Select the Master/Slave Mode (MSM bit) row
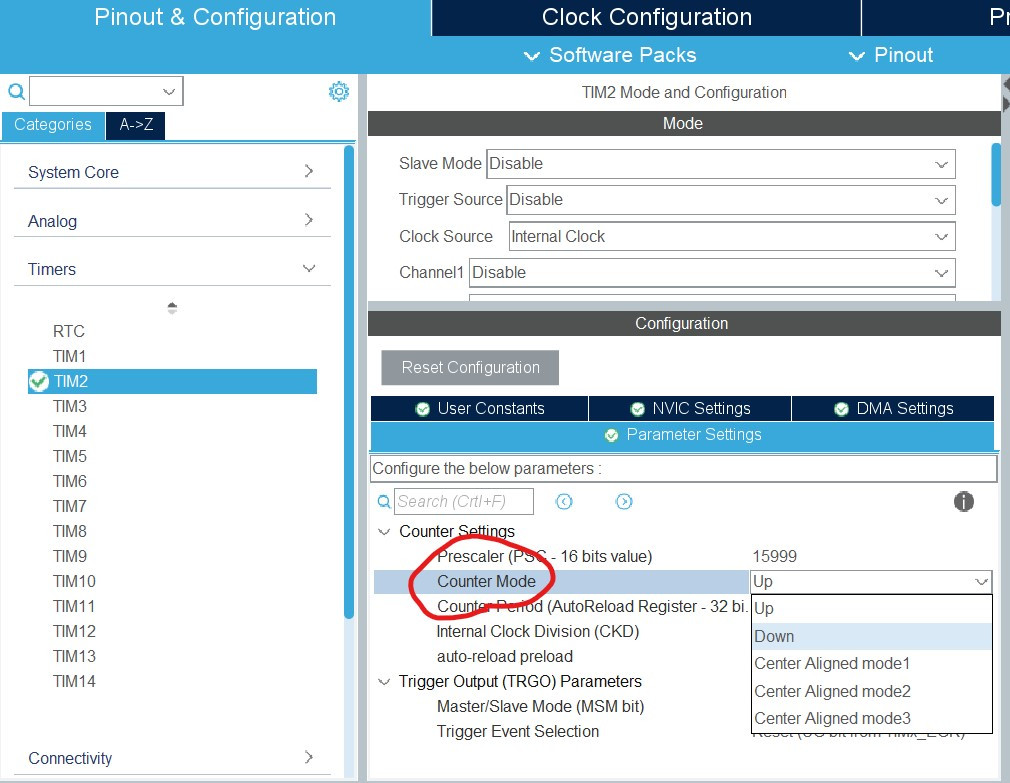The image size is (1010, 783). point(540,706)
